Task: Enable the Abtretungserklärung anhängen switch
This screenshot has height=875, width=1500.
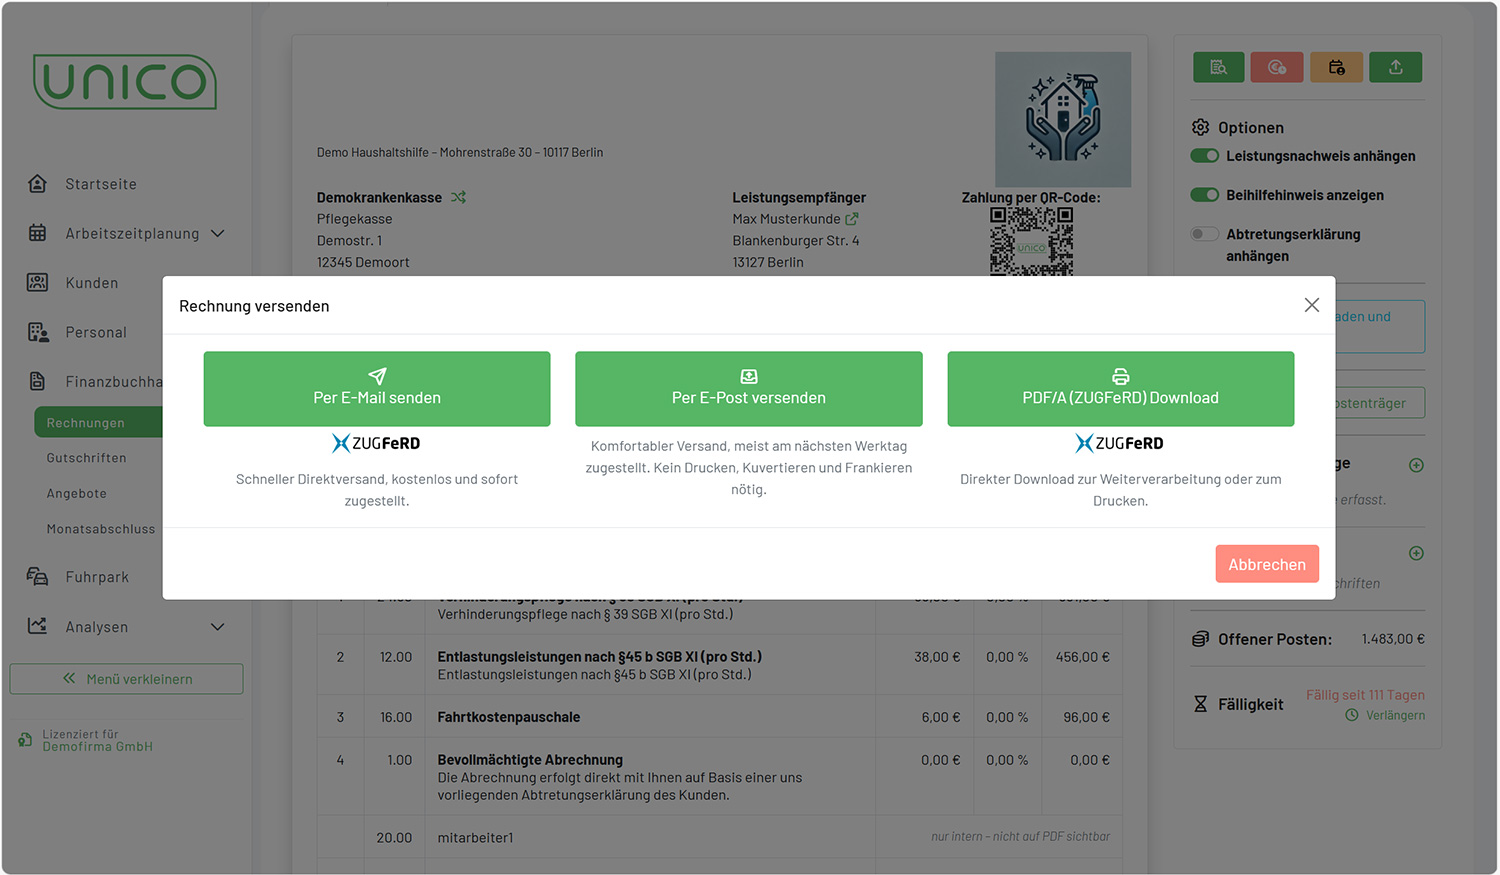Action: pyautogui.click(x=1205, y=234)
